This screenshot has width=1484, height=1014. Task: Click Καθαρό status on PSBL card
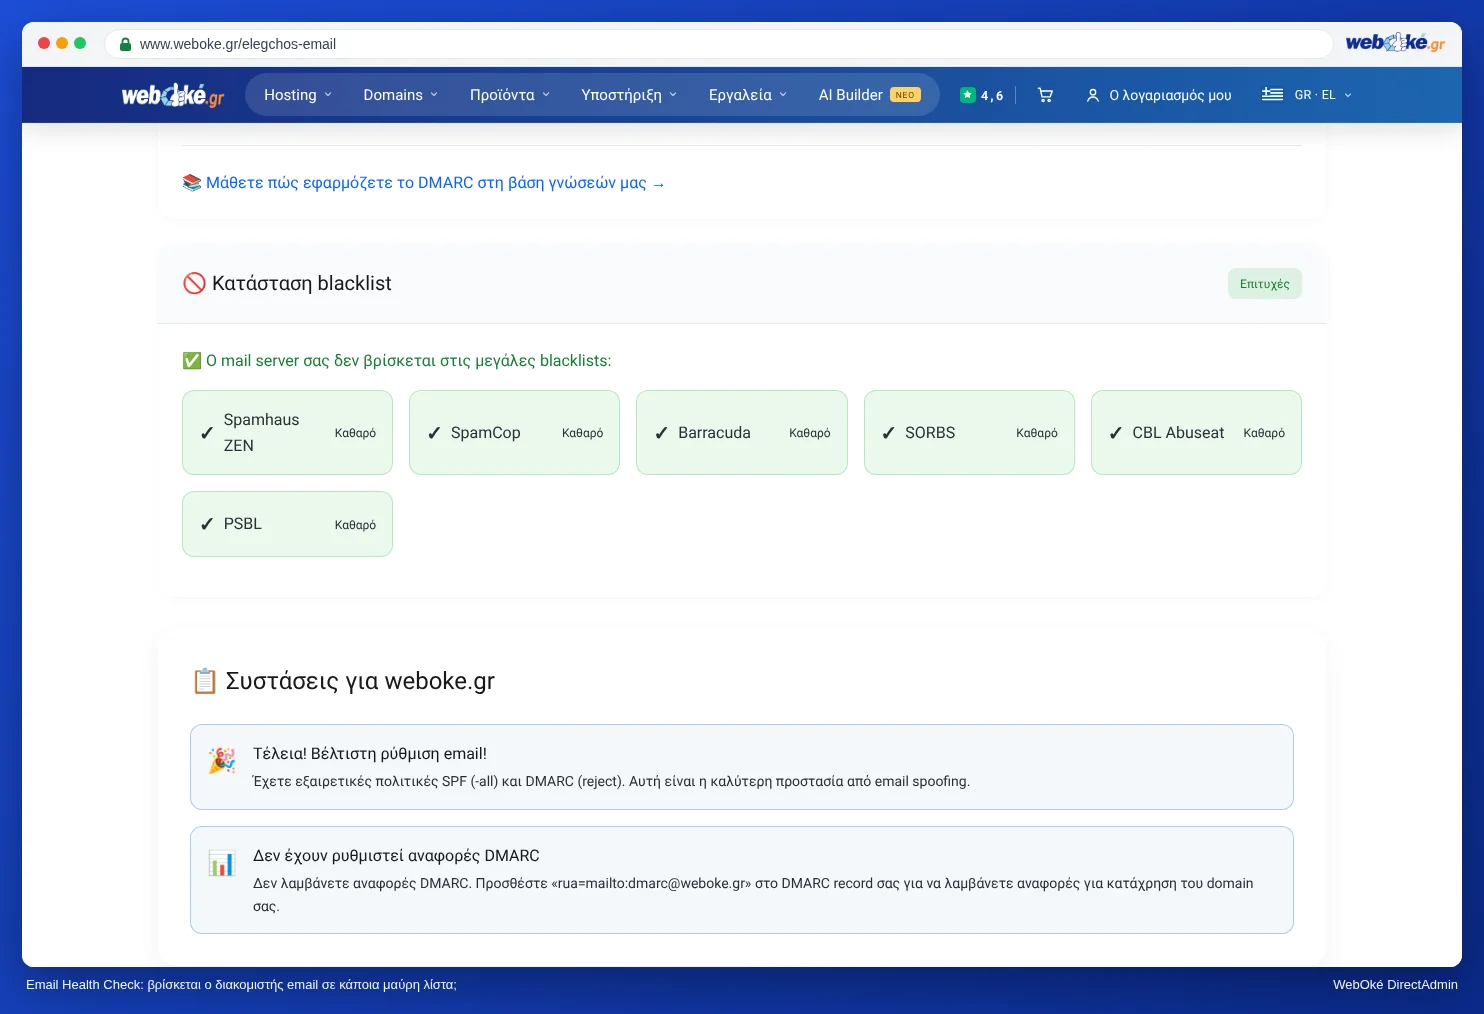(x=355, y=525)
